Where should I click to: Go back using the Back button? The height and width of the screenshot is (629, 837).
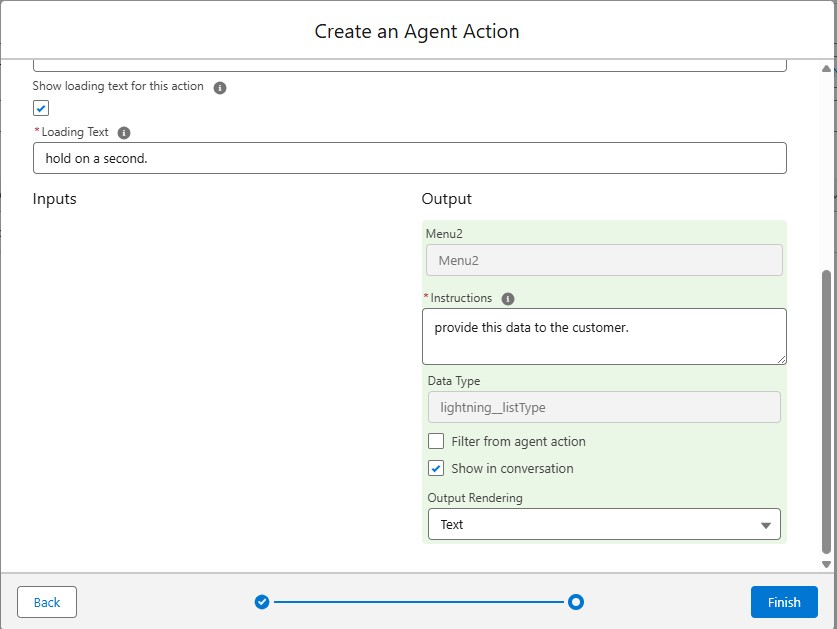pos(47,602)
